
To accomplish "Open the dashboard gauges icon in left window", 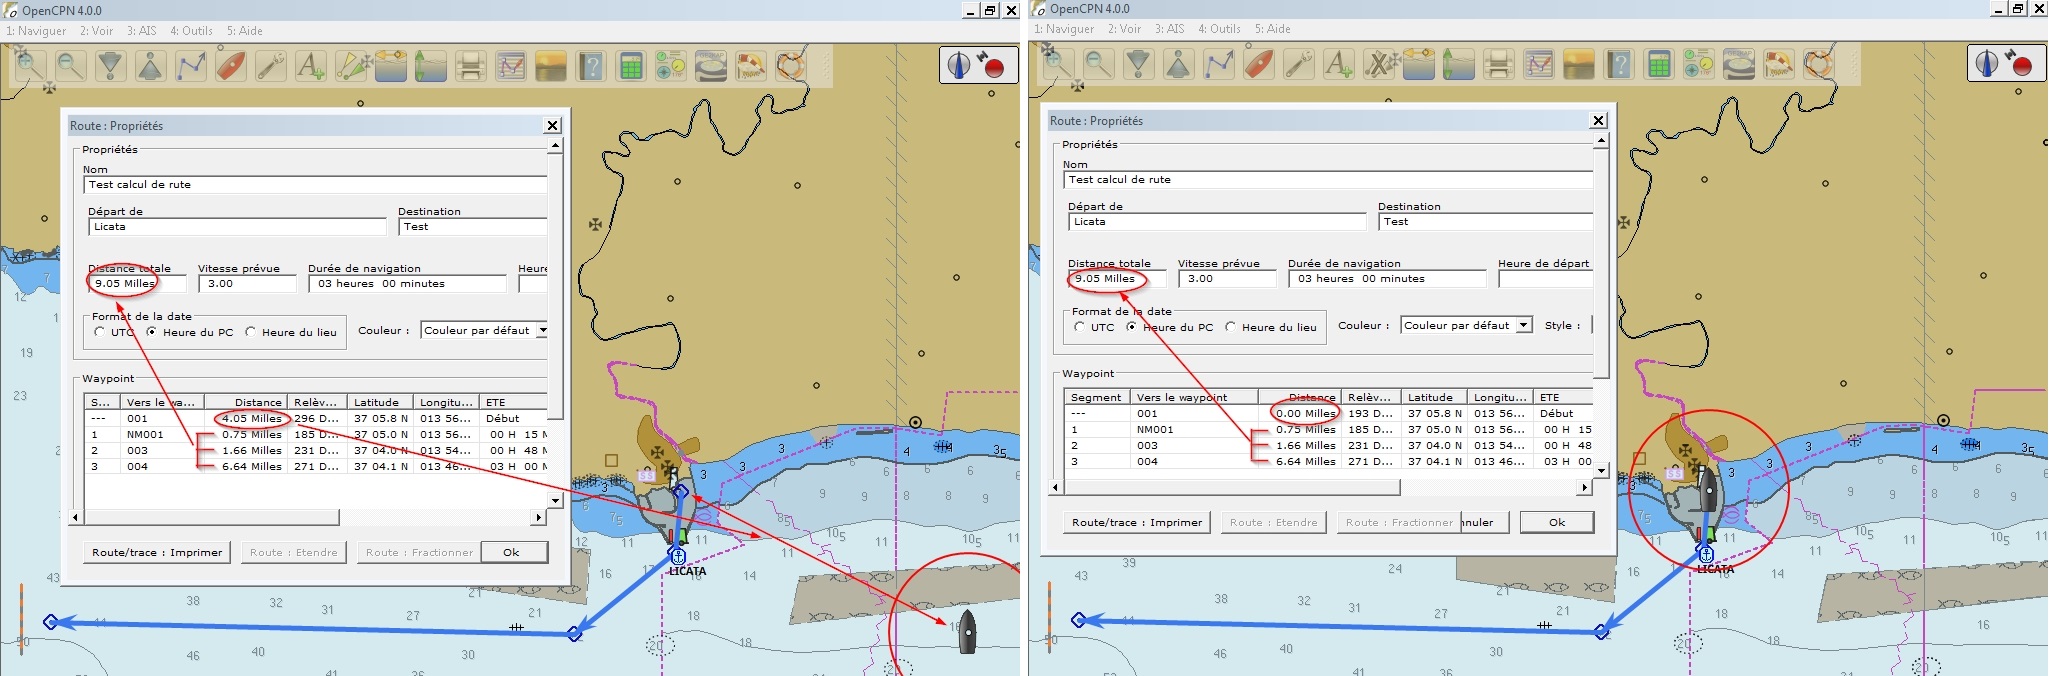I will [x=671, y=66].
